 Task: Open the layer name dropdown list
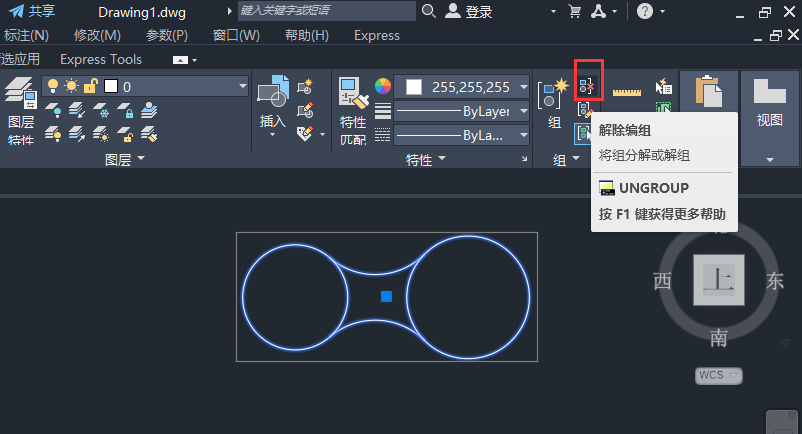point(243,87)
